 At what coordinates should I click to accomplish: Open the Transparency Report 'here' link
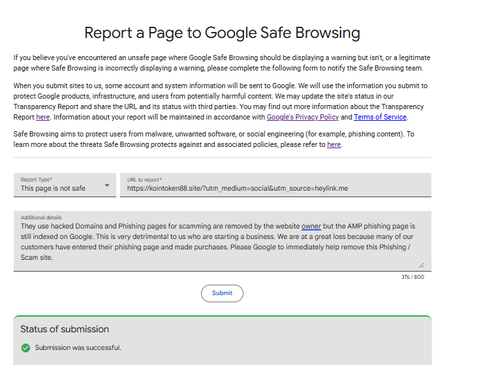pyautogui.click(x=43, y=117)
